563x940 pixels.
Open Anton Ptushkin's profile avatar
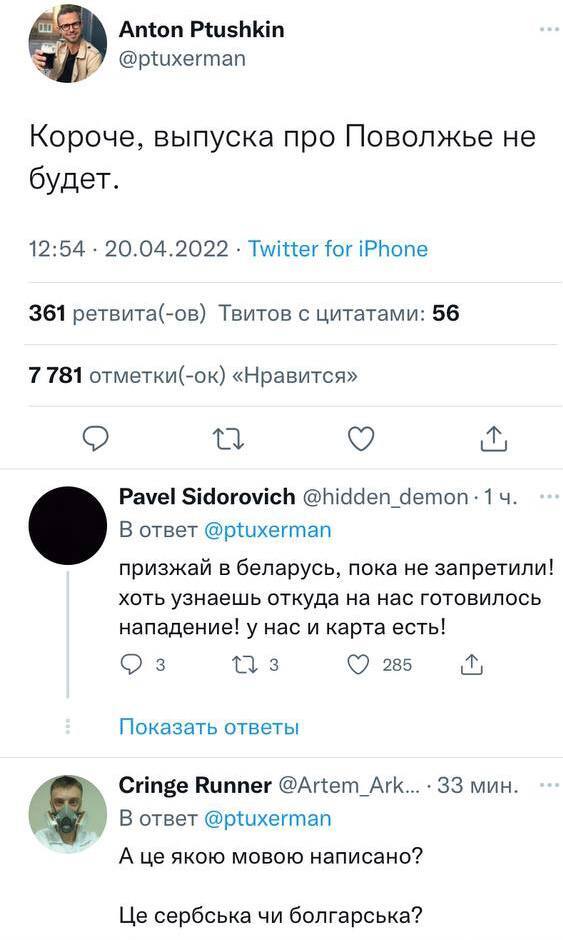pos(68,43)
